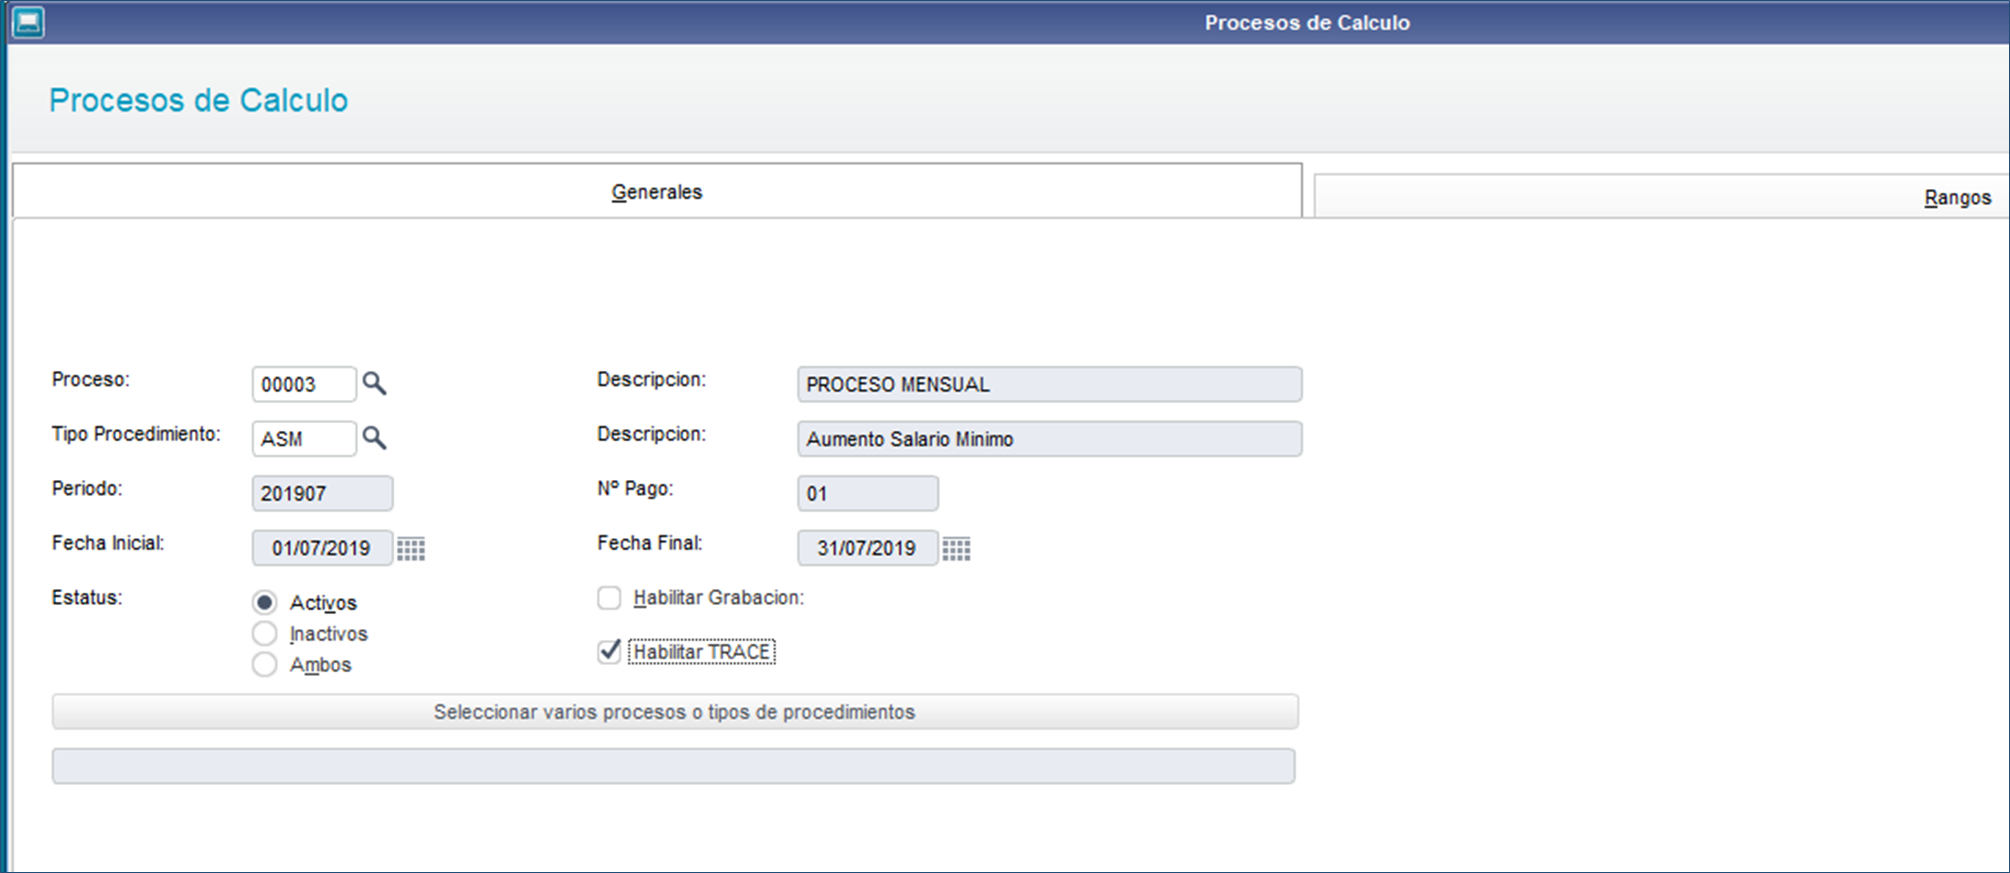The image size is (2010, 873).
Task: Click the Tipo Procedimiento input field
Action: (303, 438)
